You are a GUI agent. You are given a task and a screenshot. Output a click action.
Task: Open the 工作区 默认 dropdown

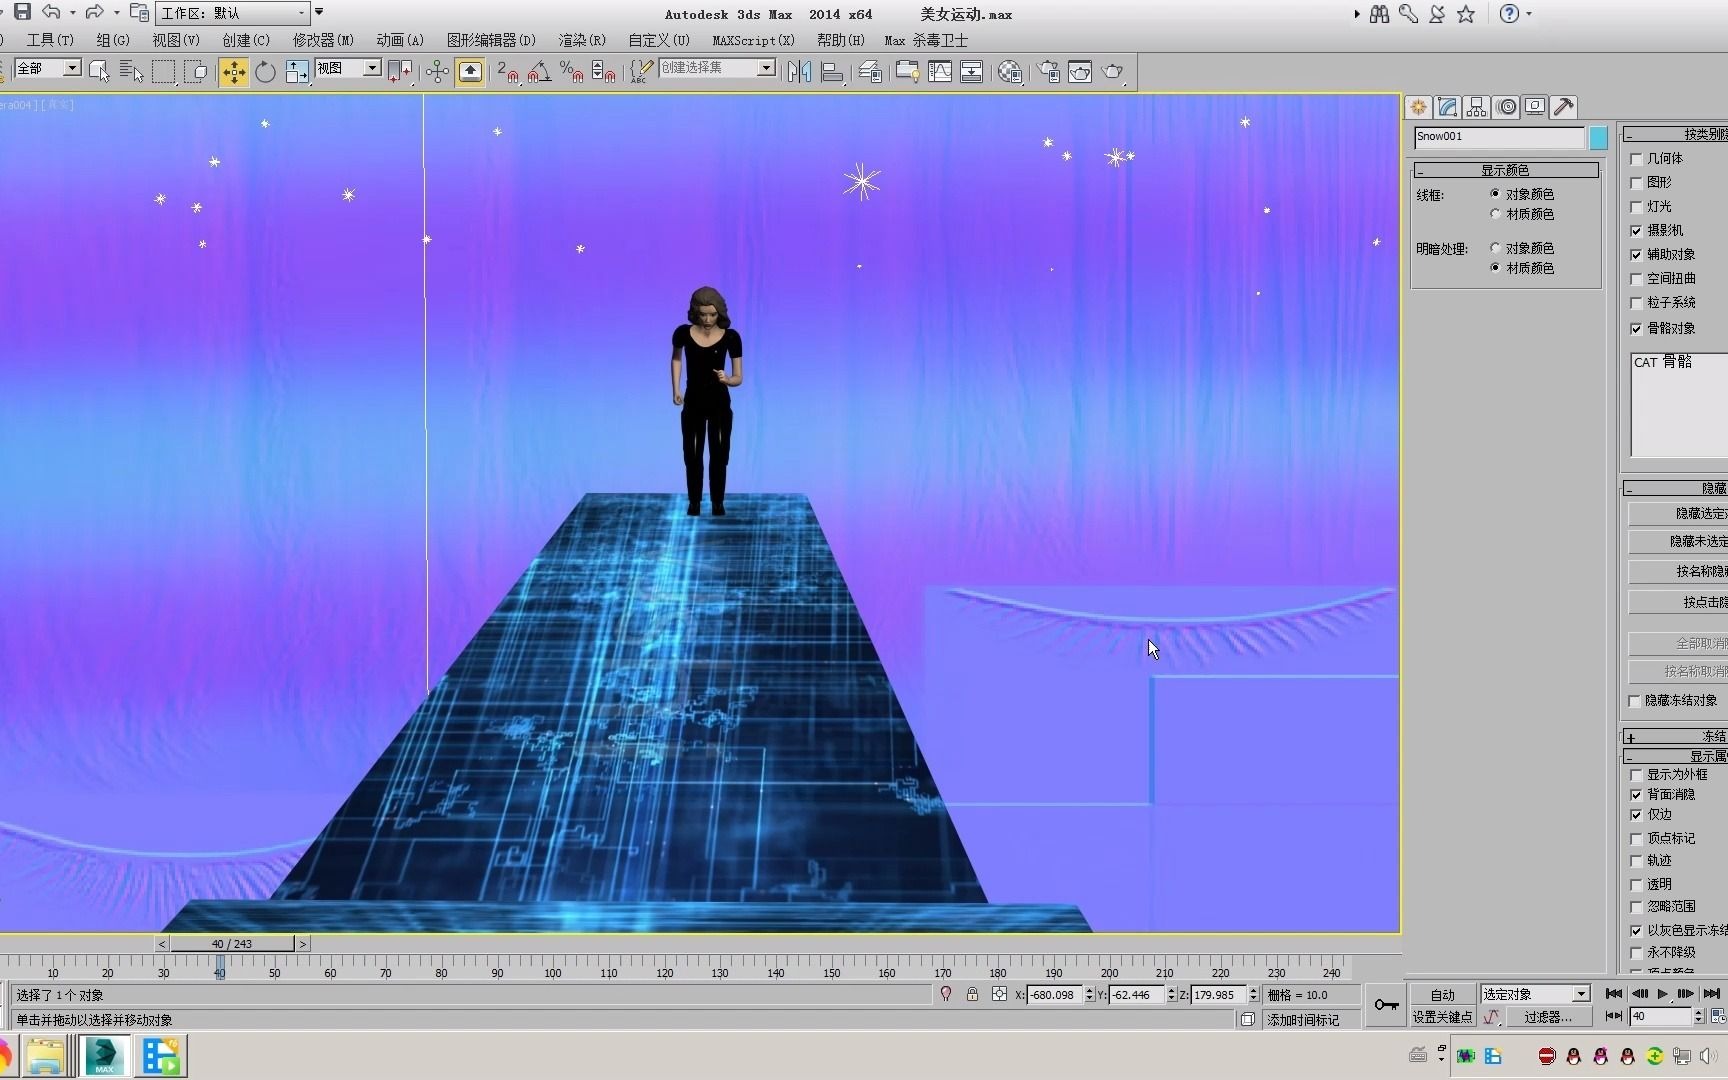(300, 13)
